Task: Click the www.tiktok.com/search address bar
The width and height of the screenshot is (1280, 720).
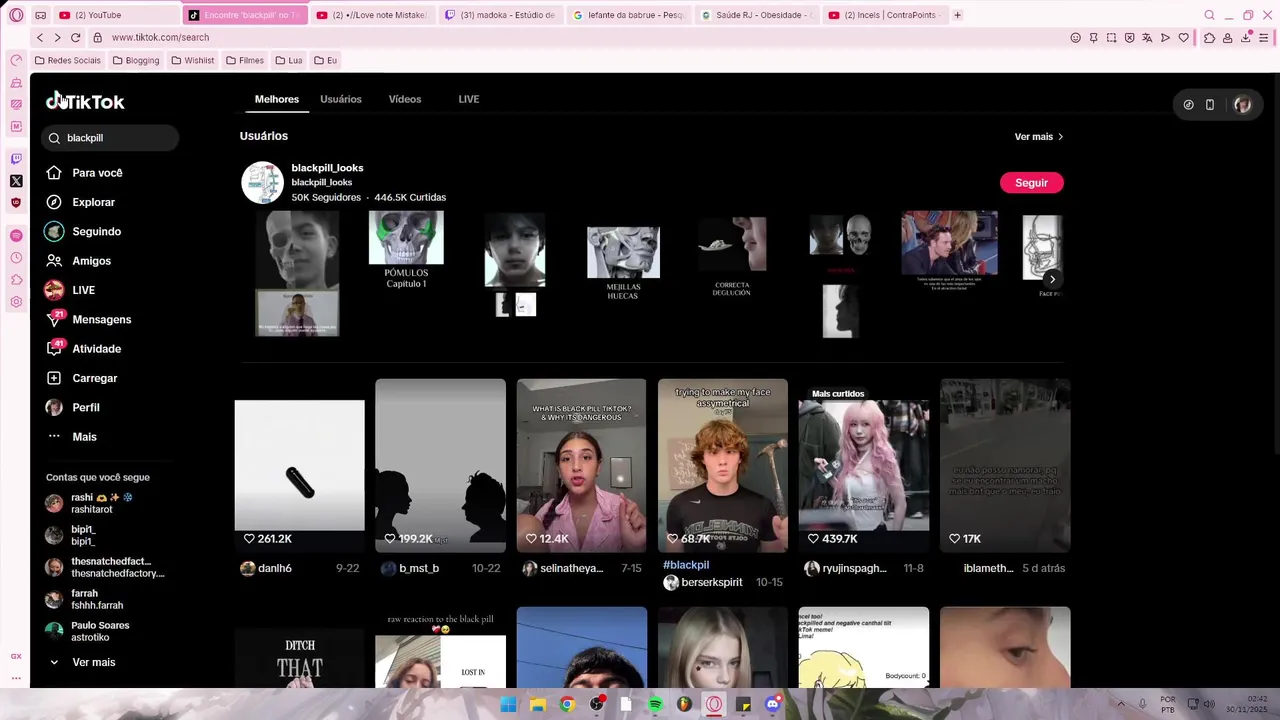Action: coord(160,37)
